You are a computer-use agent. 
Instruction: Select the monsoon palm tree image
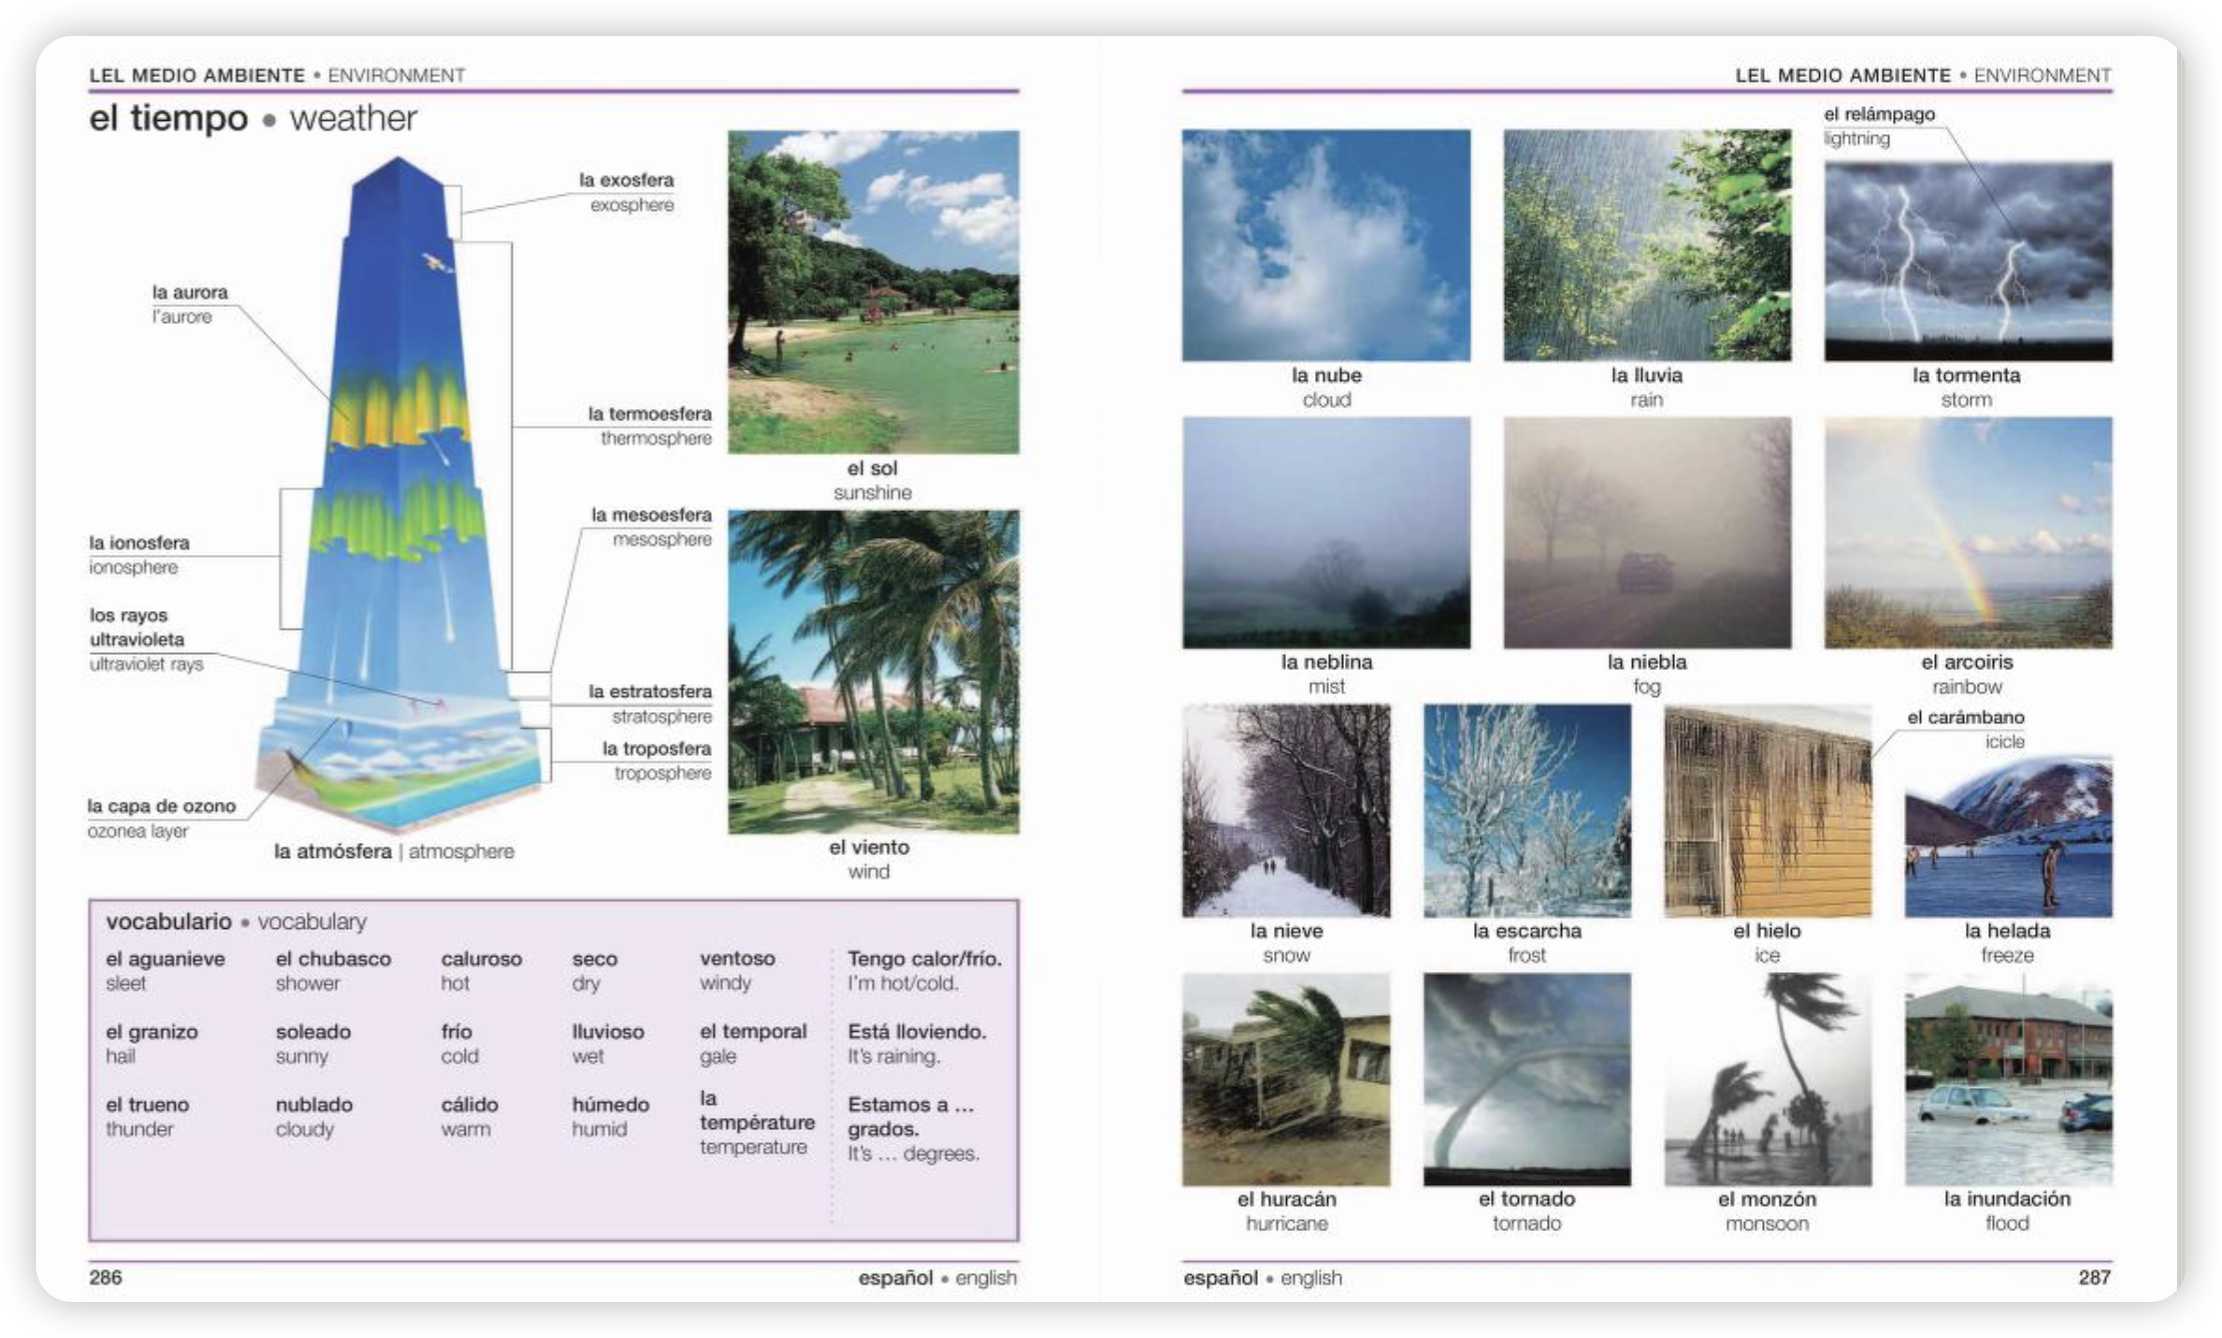coord(1767,1079)
